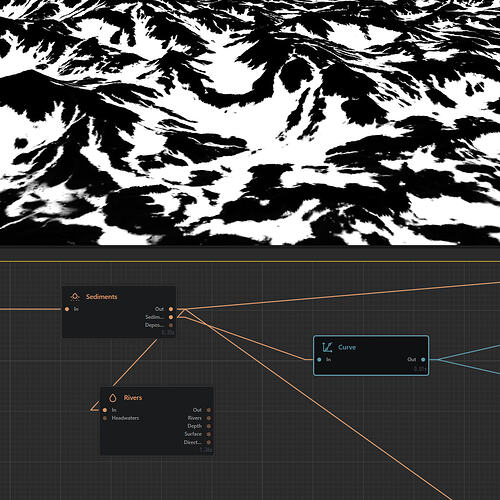
Task: Select the Curve node by its title
Action: (x=347, y=347)
